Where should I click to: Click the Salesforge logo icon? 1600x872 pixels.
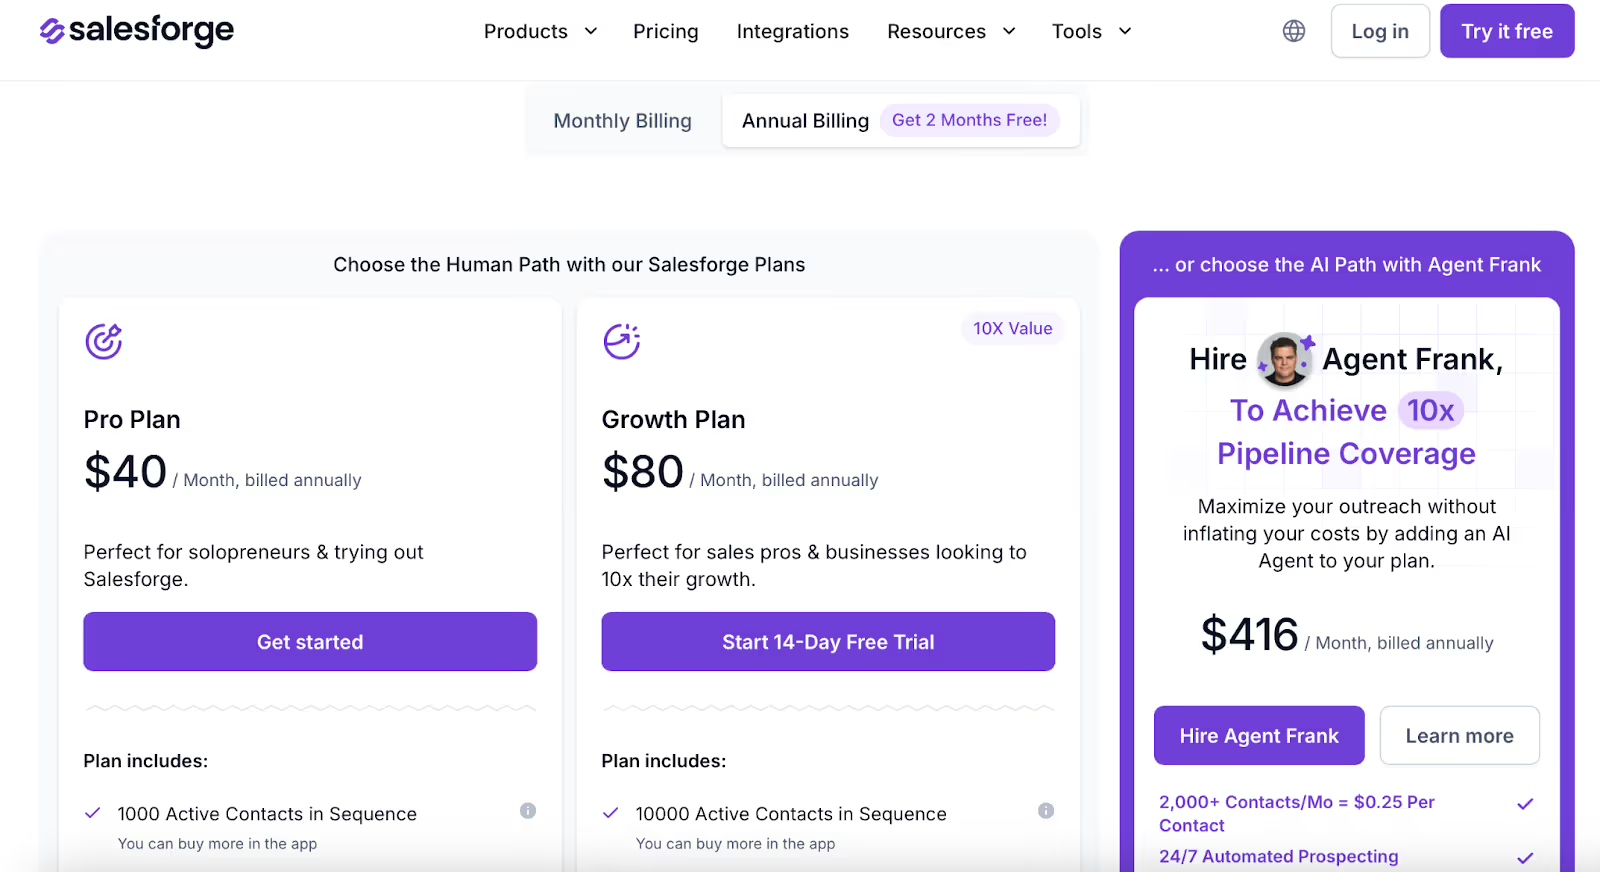pos(48,31)
